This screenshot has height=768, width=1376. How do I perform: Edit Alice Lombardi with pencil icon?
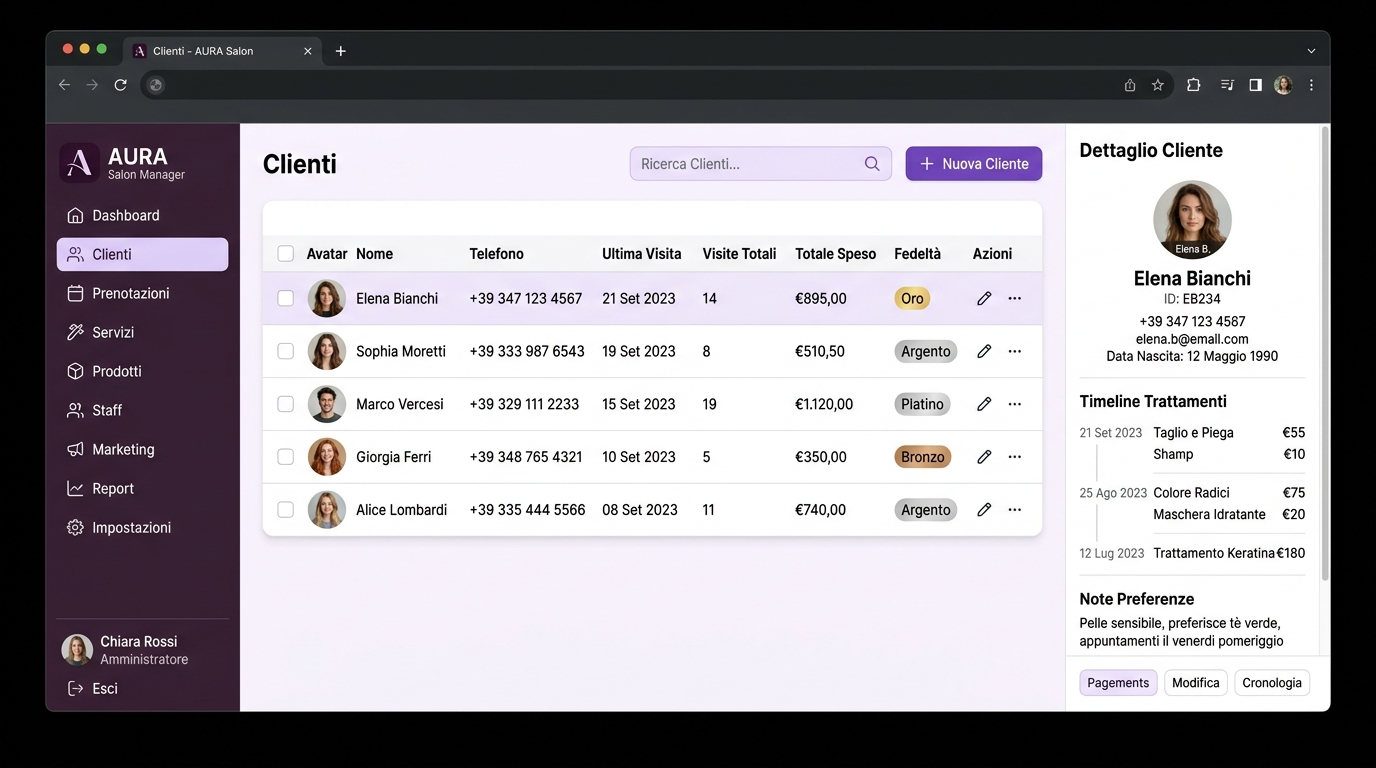pos(984,510)
